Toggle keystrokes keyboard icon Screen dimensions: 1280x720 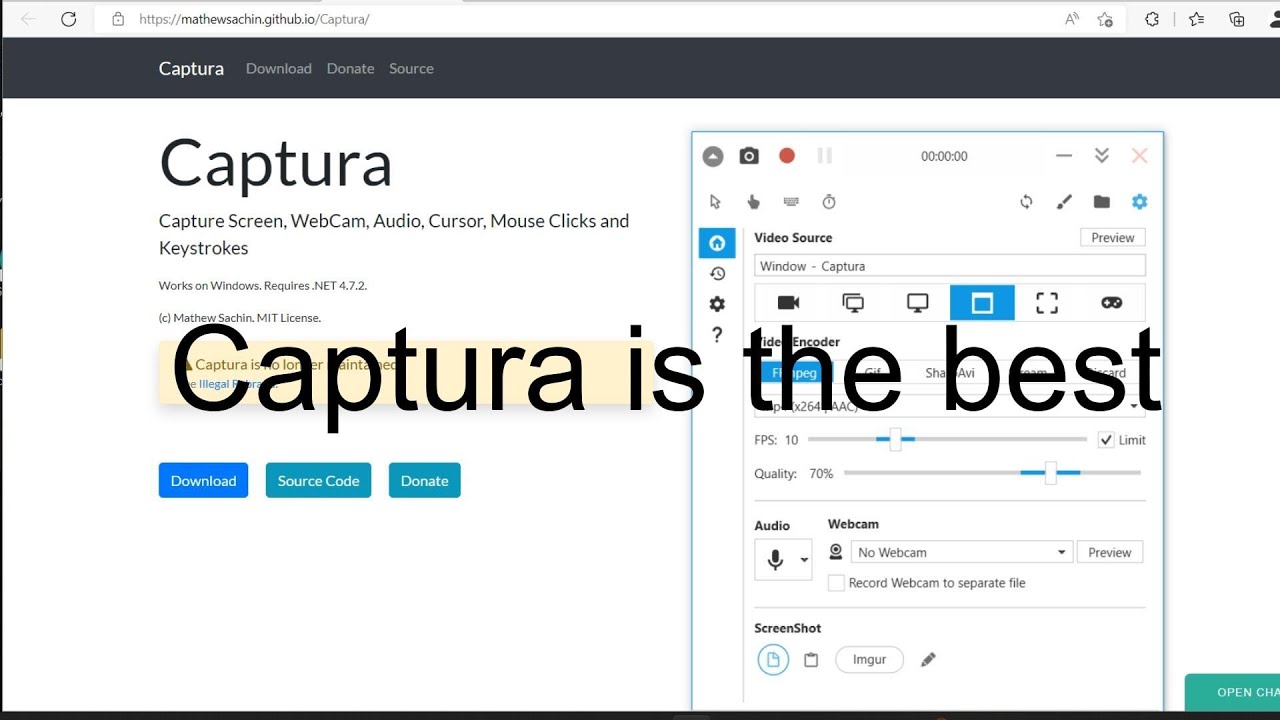click(791, 202)
